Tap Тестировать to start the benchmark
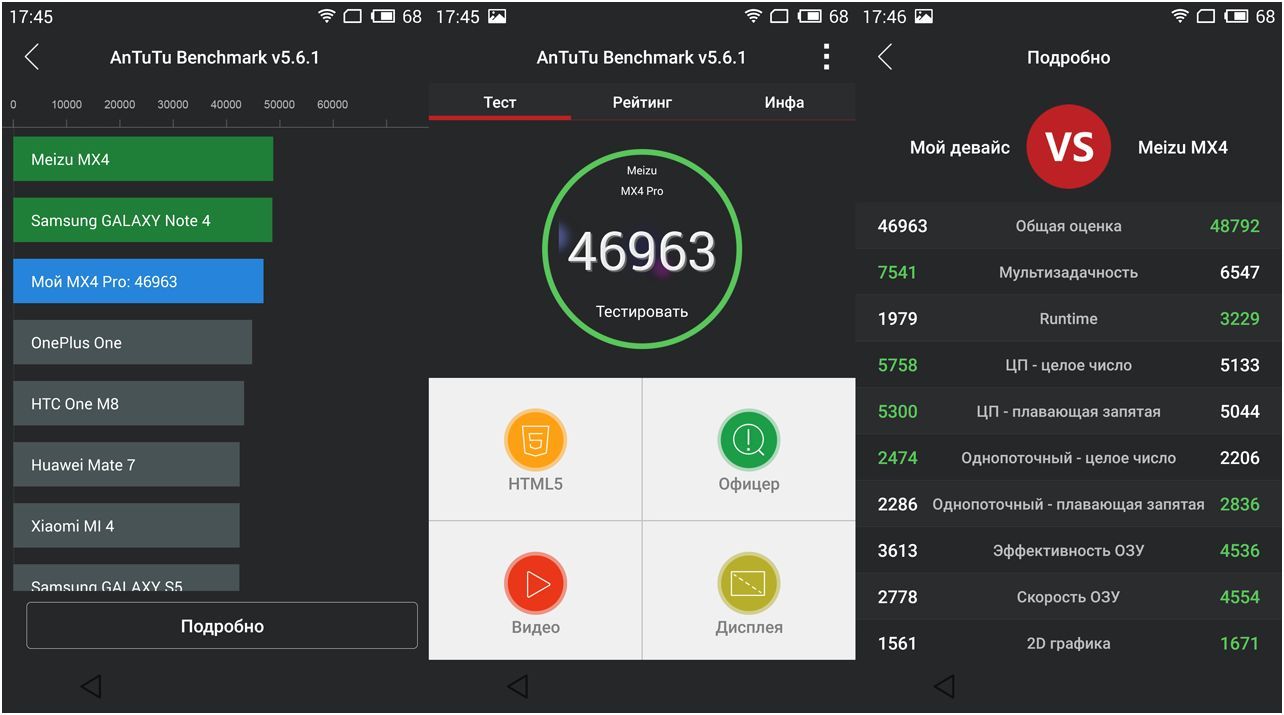This screenshot has height=715, width=1284. [641, 311]
